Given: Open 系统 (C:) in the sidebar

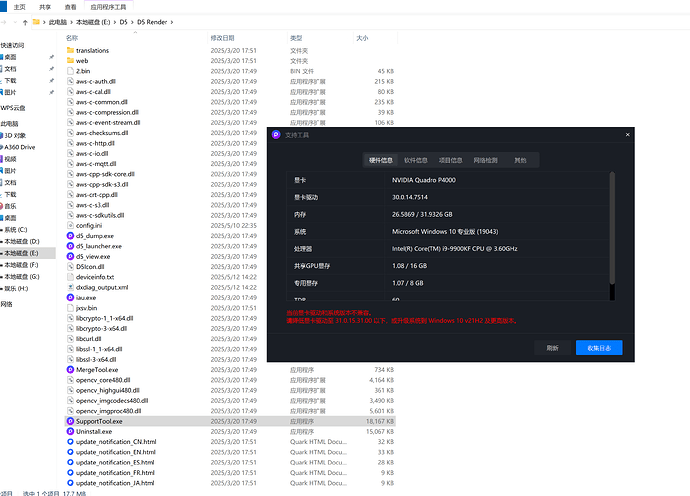Looking at the screenshot, I should tap(16, 230).
